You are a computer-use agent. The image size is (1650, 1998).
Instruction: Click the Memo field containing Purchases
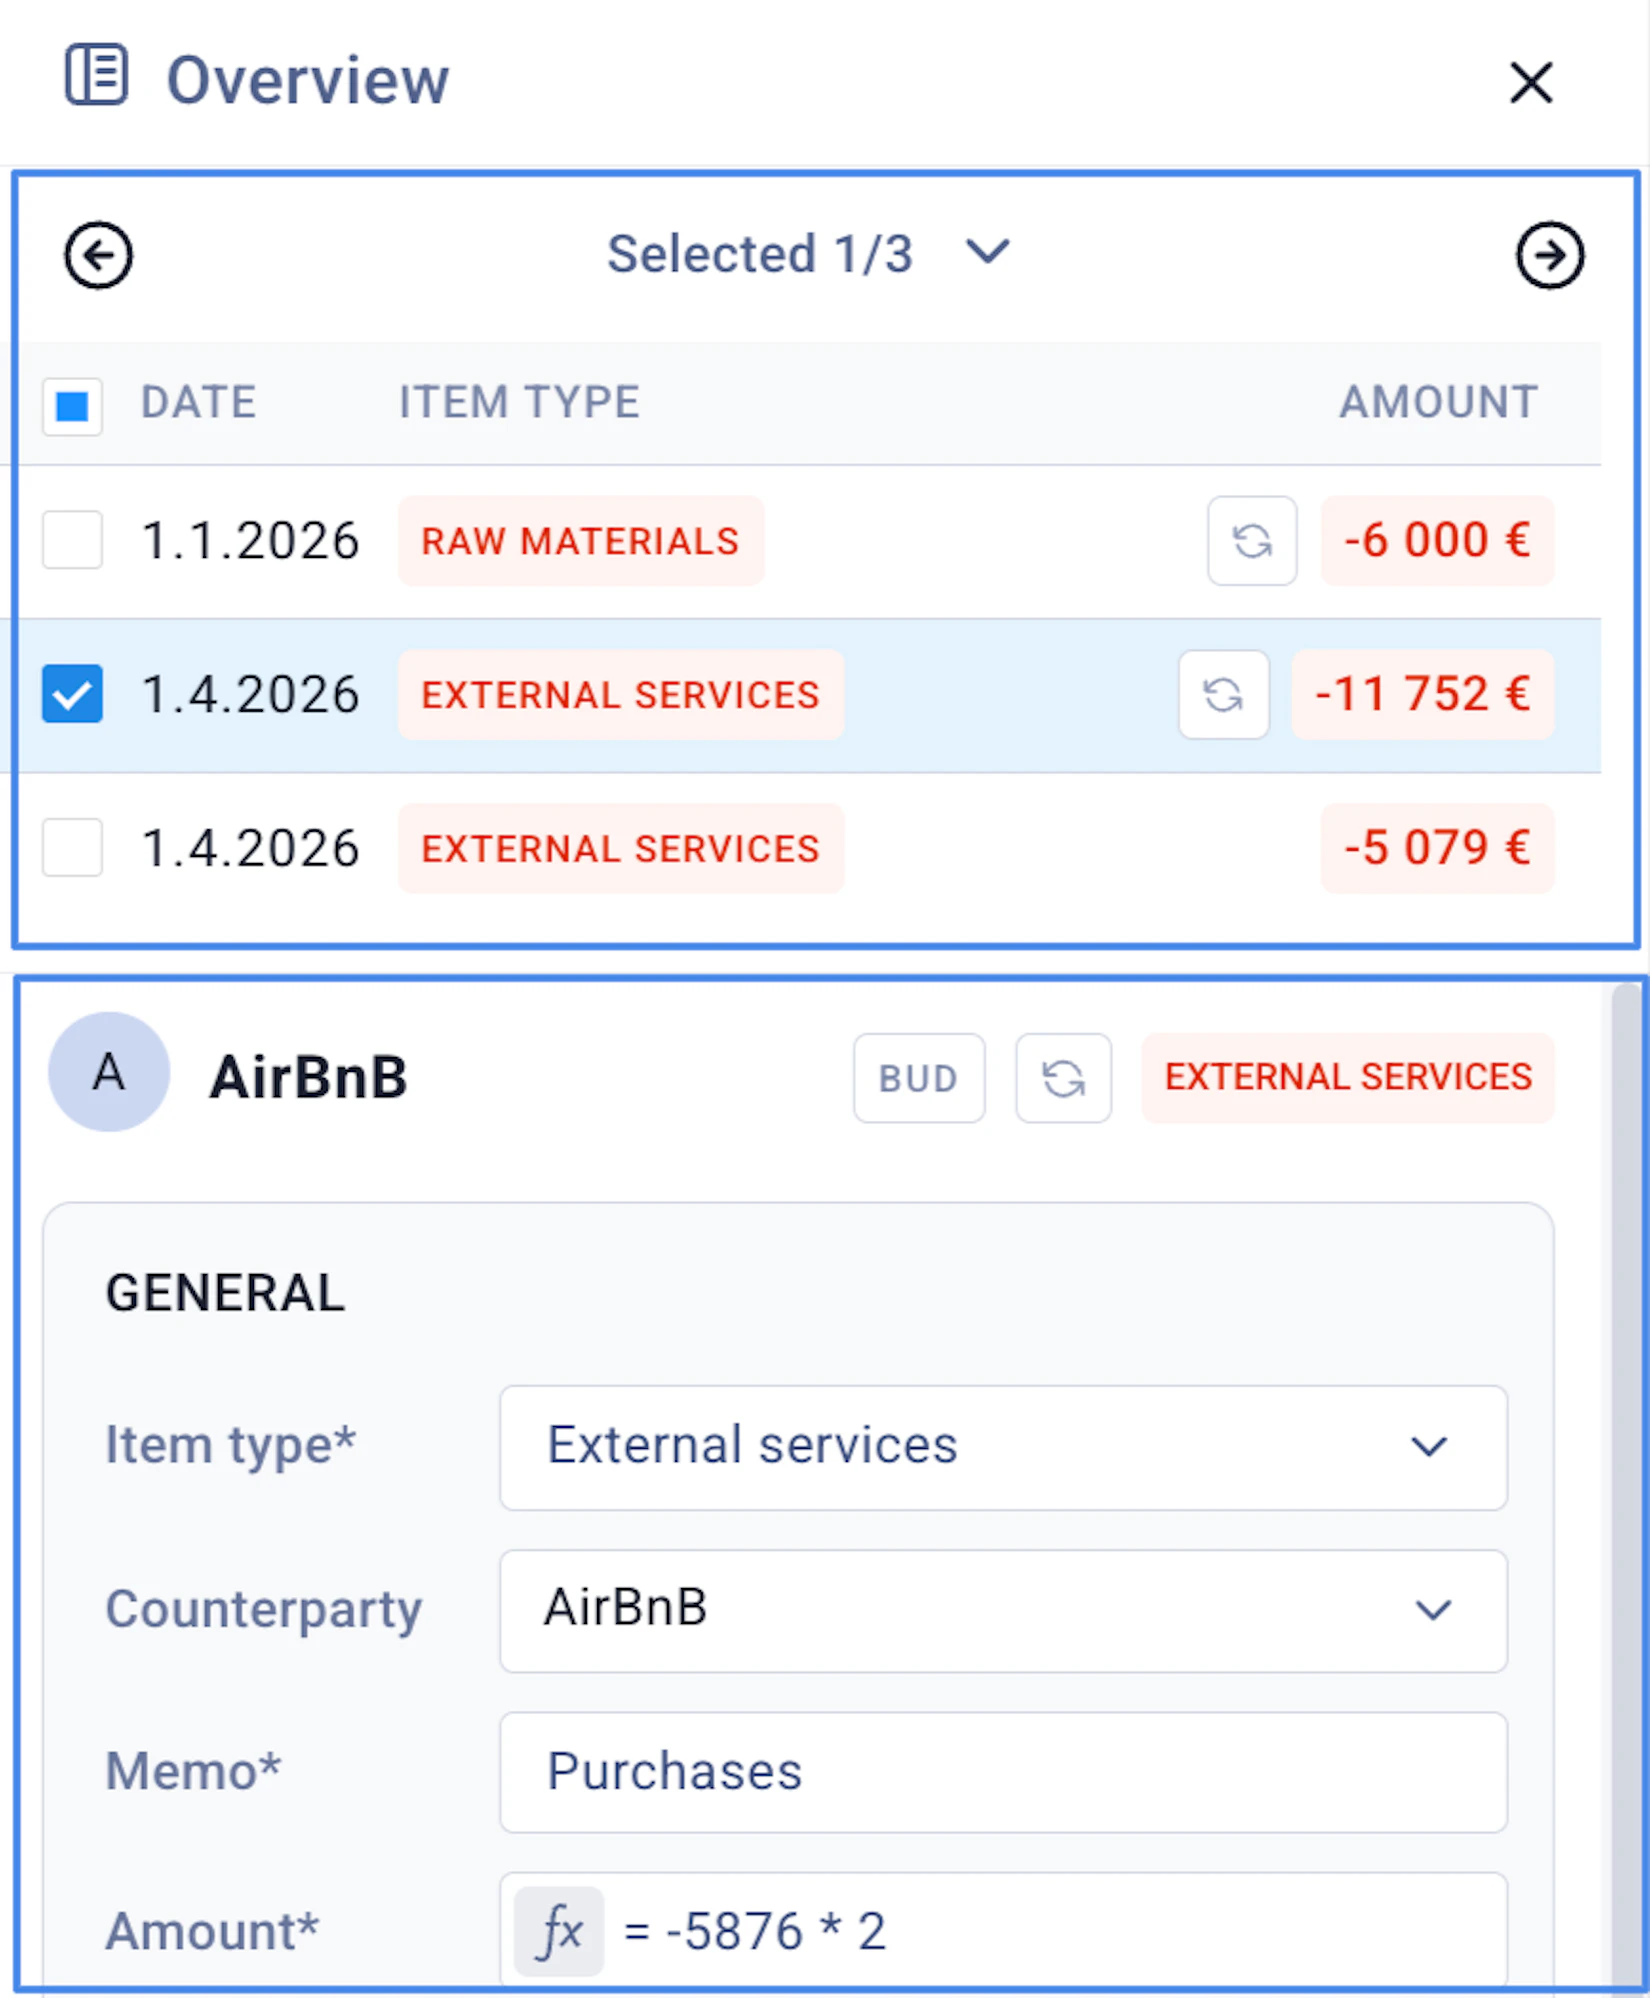[1002, 1772]
